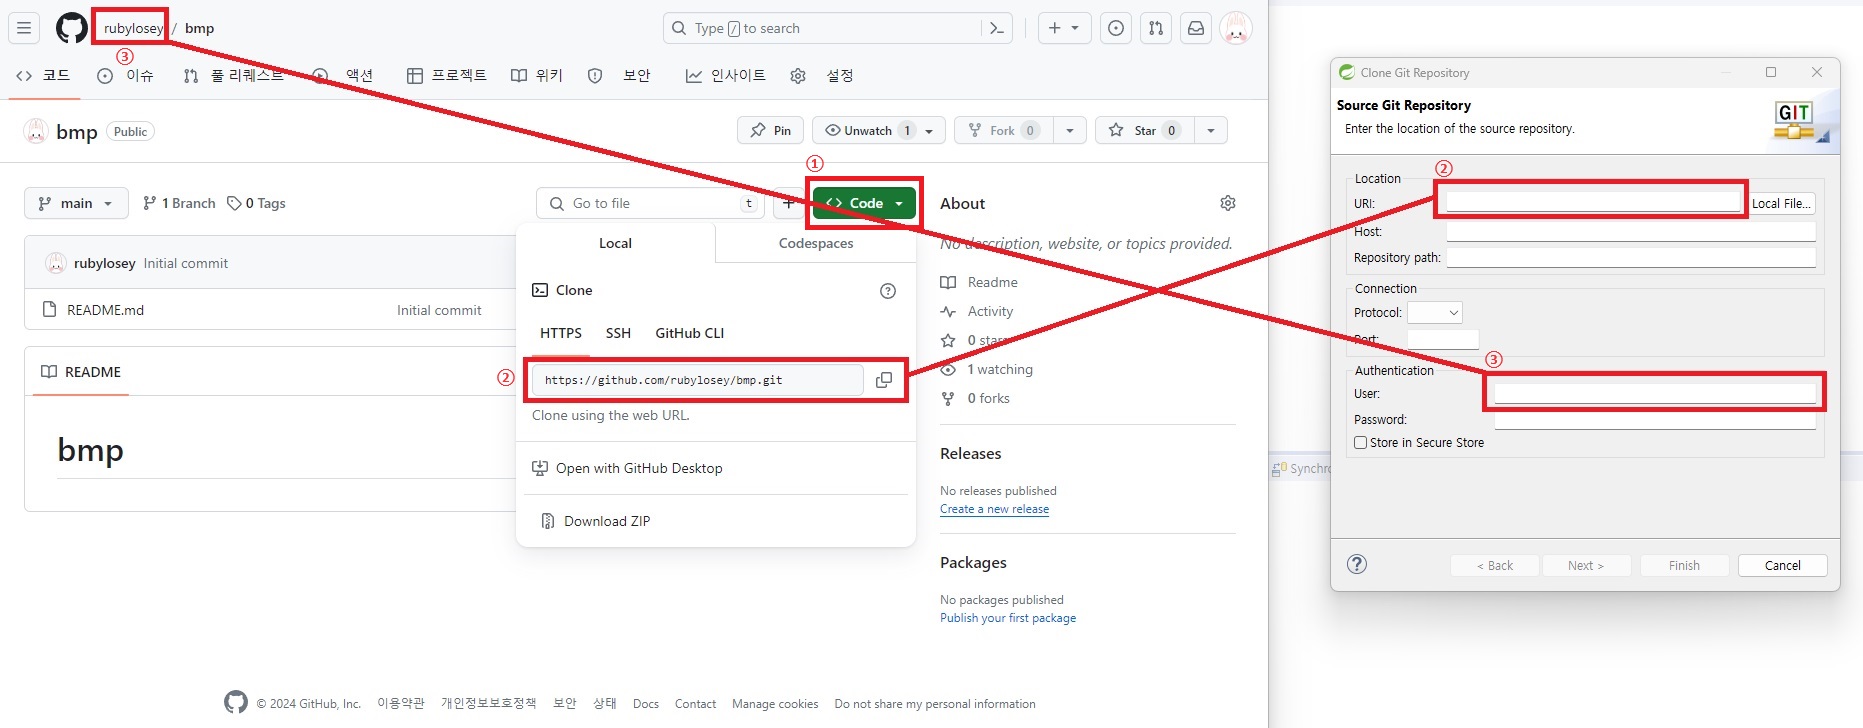
Task: Click the User field under Authentication
Action: coord(1655,393)
